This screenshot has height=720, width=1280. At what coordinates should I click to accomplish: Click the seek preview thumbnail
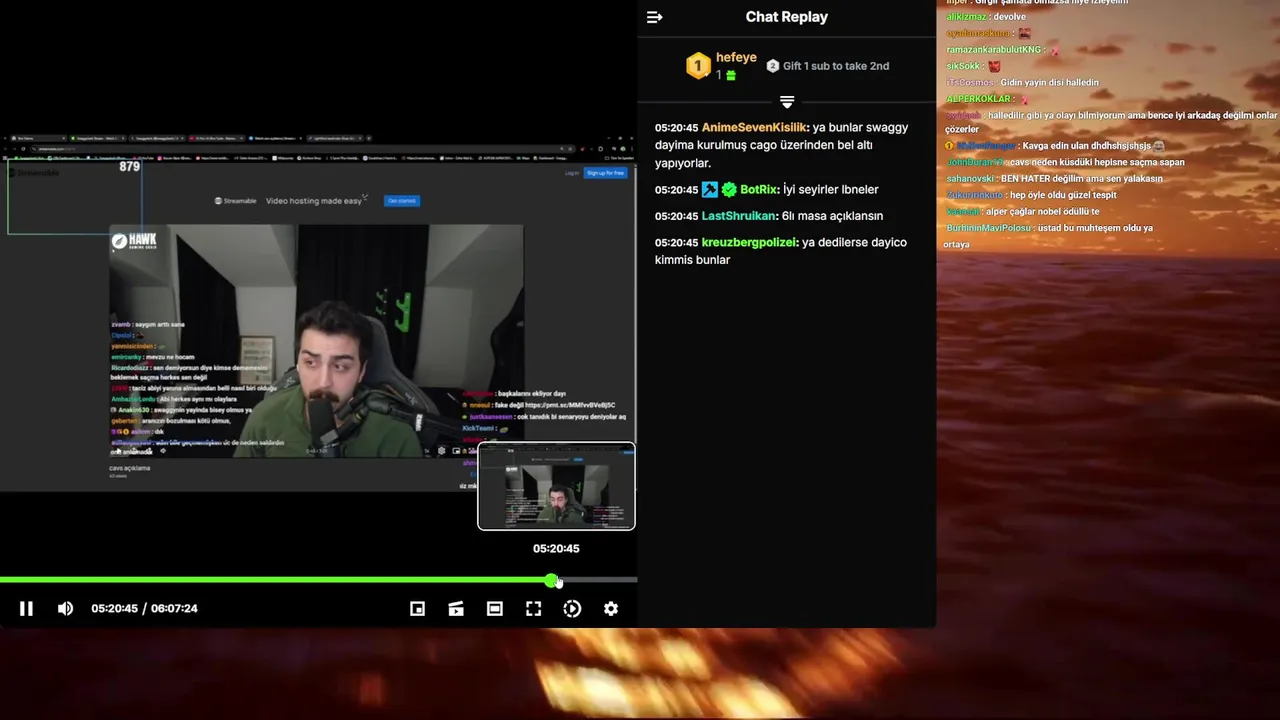coord(556,486)
